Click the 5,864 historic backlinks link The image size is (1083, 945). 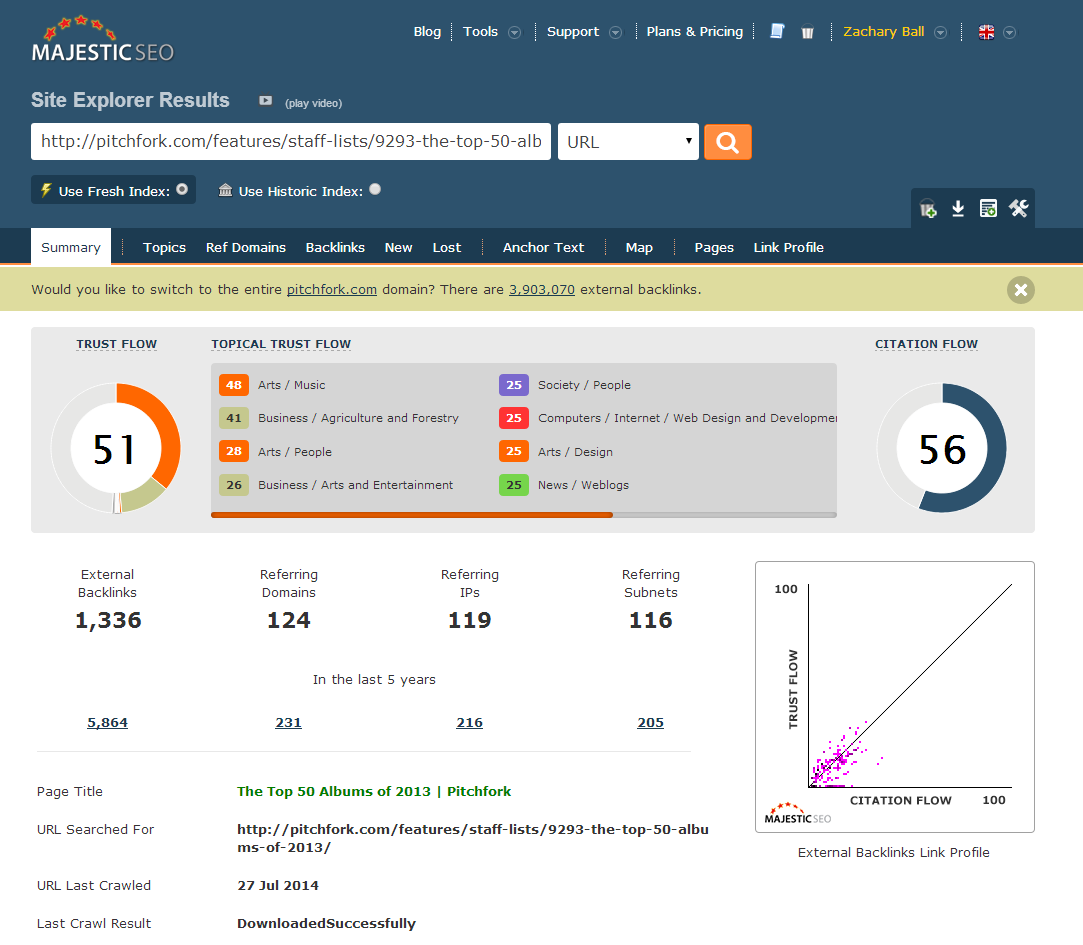107,723
